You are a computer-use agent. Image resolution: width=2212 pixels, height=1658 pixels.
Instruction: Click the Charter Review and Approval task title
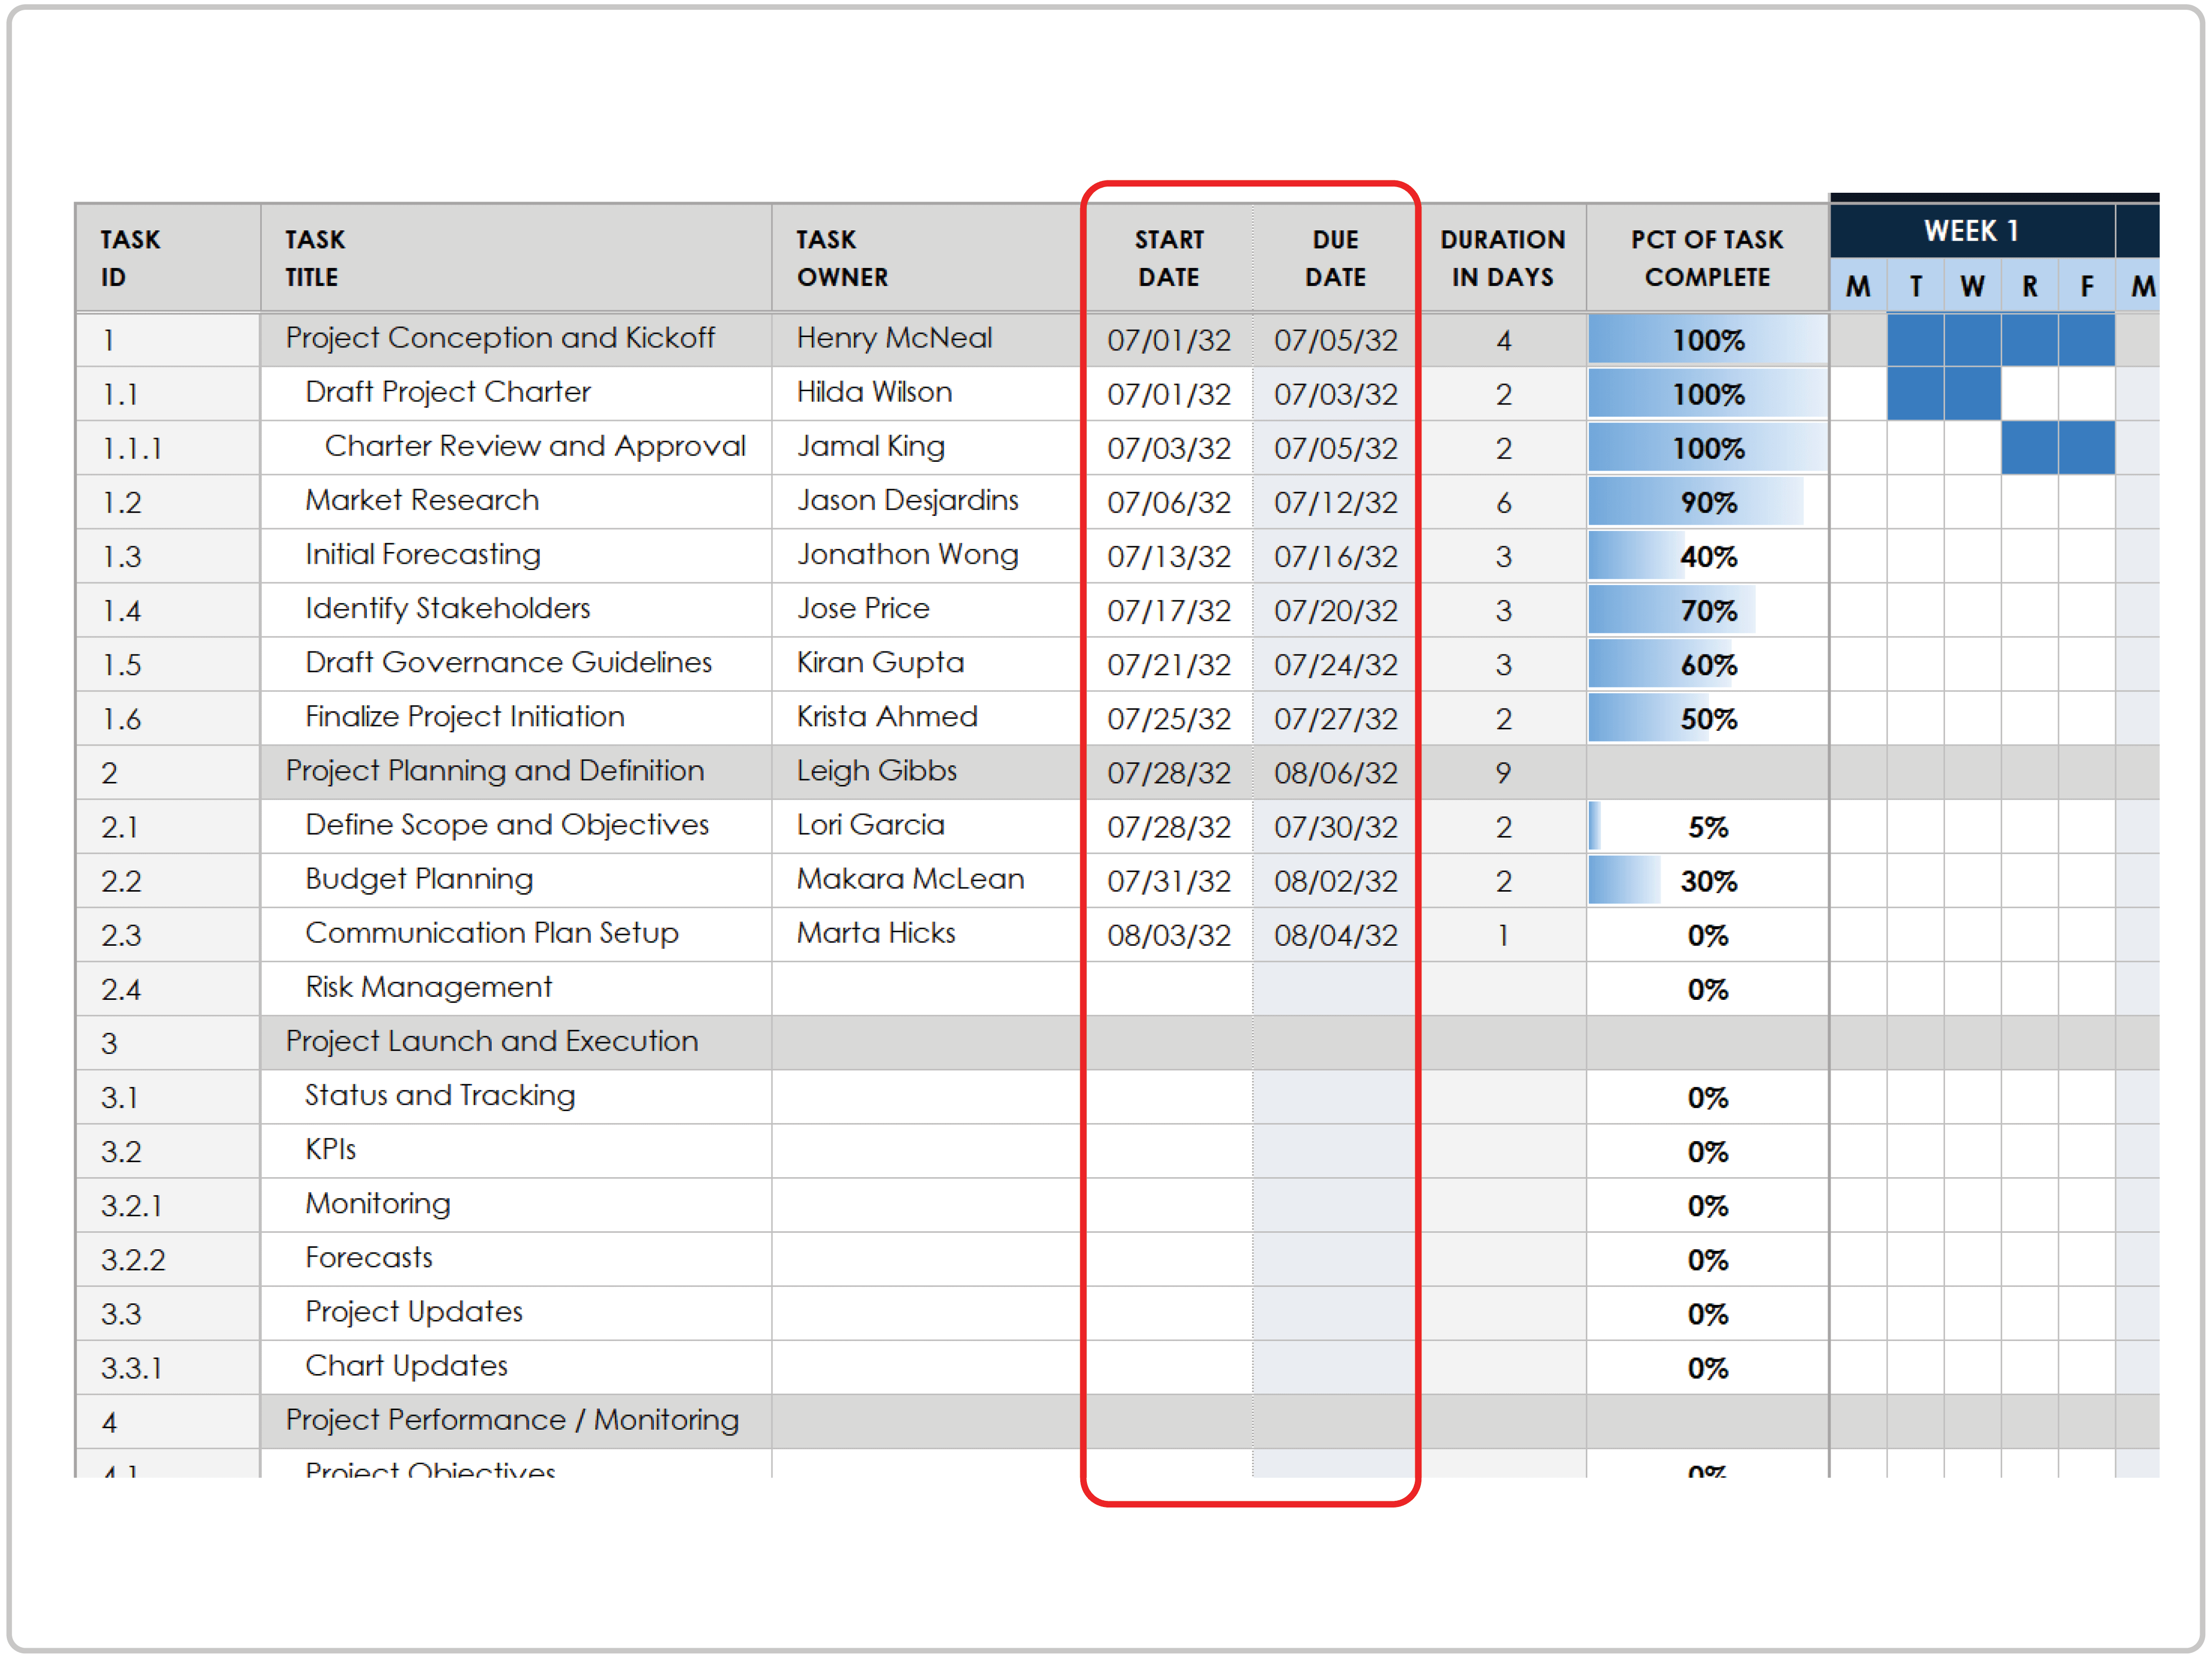pyautogui.click(x=536, y=447)
